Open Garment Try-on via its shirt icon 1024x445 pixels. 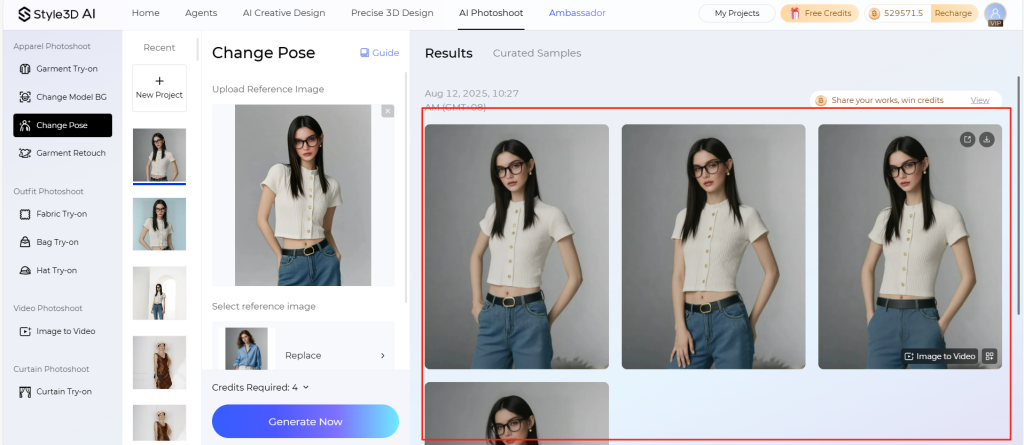pos(25,69)
